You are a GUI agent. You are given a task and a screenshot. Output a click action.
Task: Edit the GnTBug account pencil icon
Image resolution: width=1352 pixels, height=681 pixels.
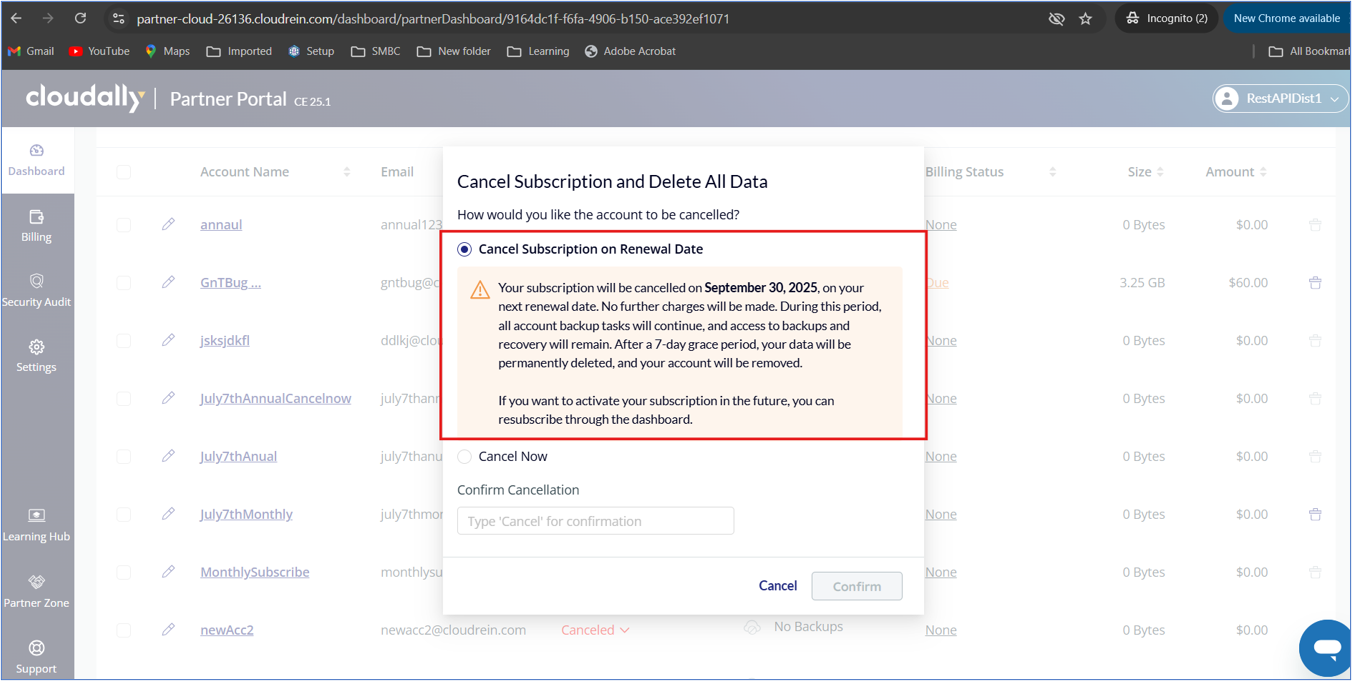click(x=168, y=282)
